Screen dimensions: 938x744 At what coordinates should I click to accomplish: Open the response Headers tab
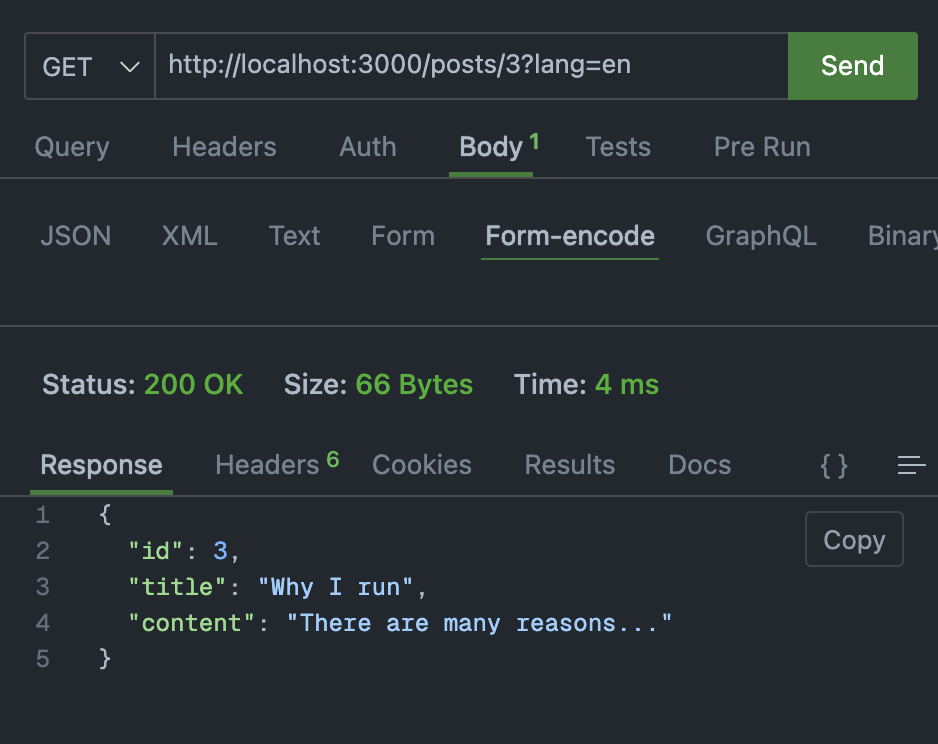click(266, 465)
